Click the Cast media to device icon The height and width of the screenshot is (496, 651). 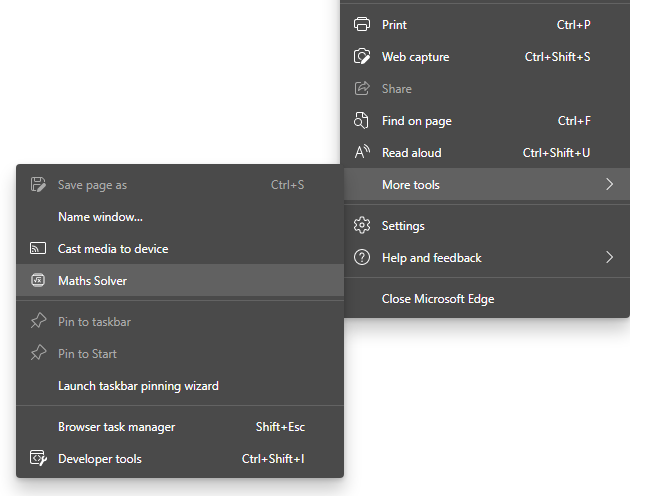(38, 249)
